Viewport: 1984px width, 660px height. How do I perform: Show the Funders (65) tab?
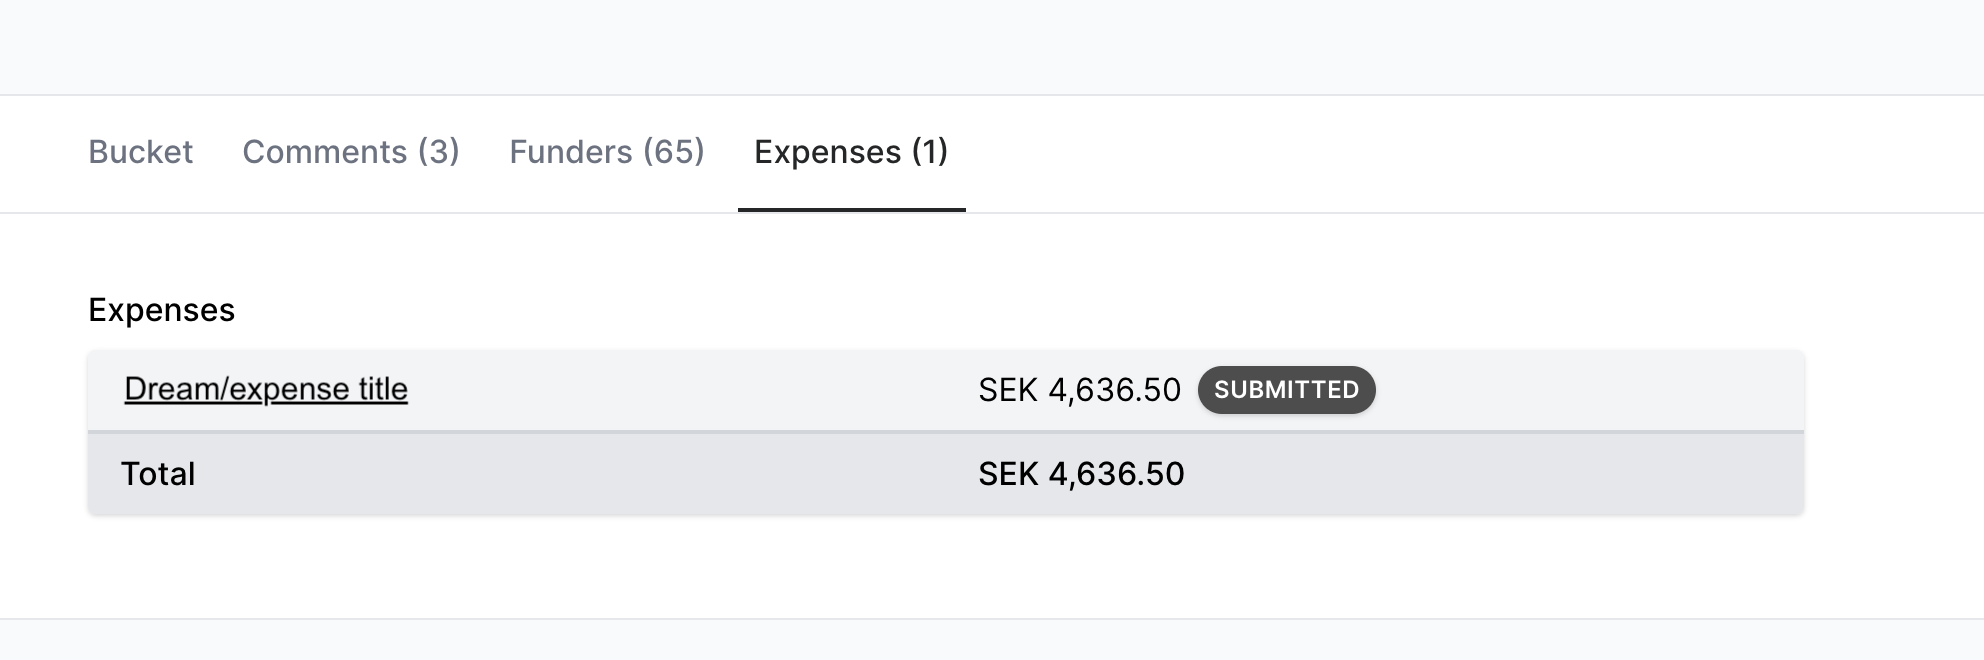(607, 152)
